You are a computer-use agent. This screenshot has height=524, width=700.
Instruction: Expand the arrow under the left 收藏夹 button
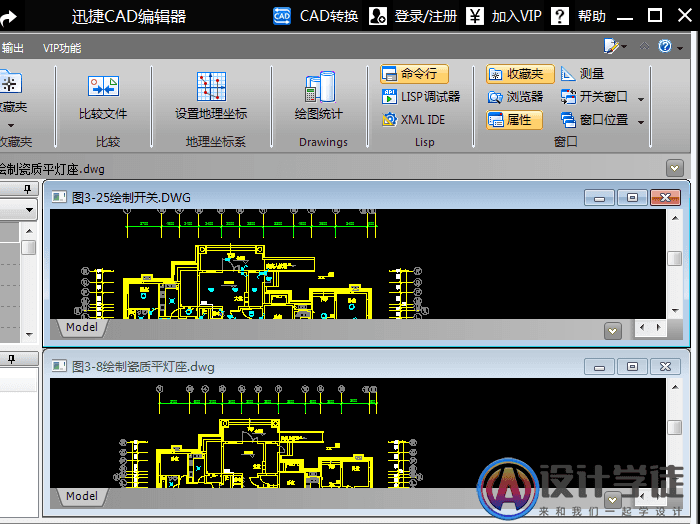pyautogui.click(x=11, y=125)
